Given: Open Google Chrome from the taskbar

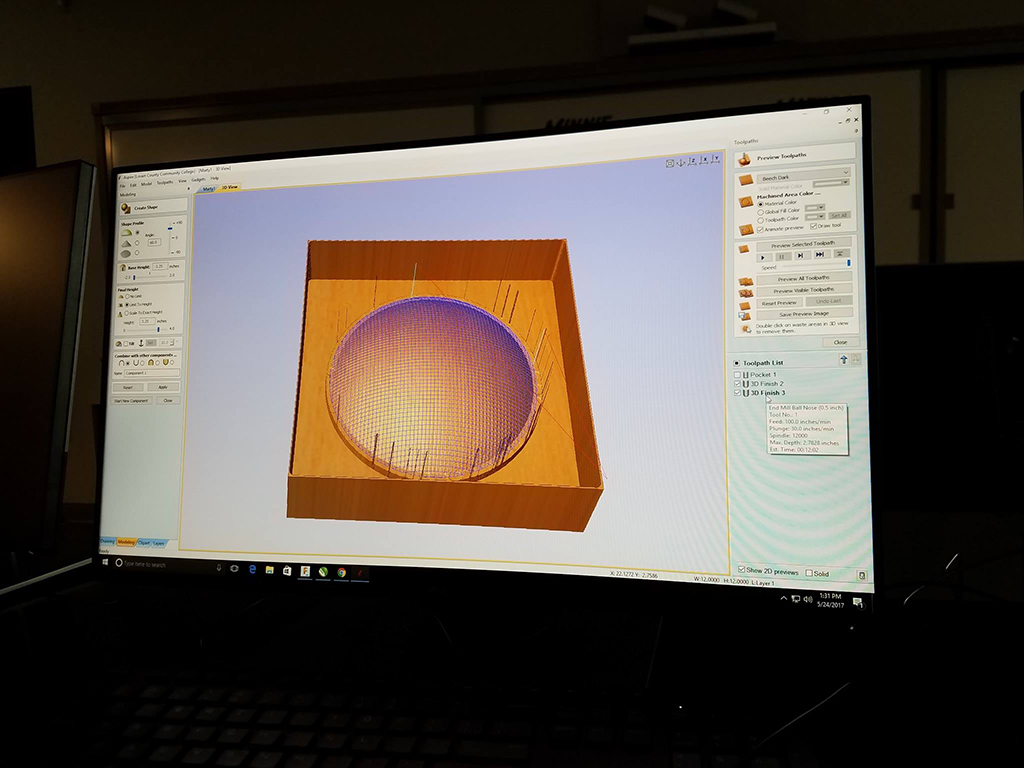Looking at the screenshot, I should tap(342, 572).
